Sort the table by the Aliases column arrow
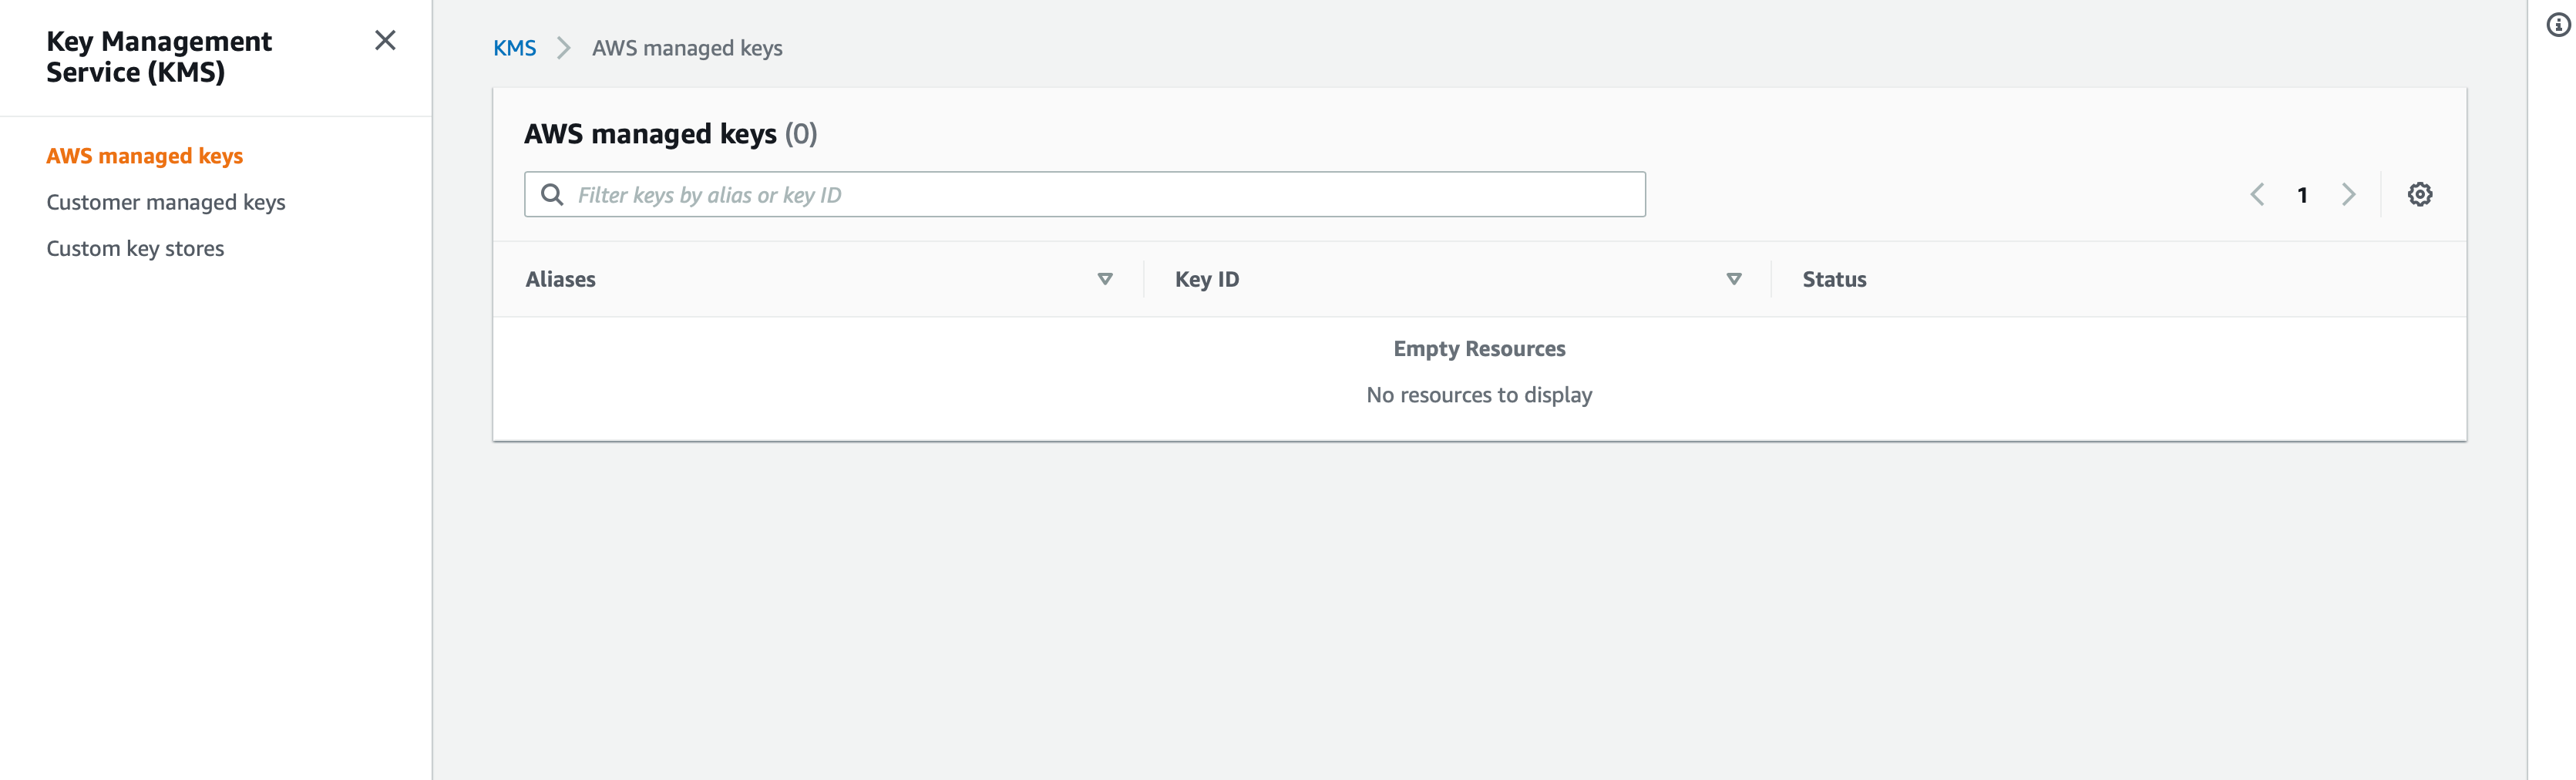2576x780 pixels. click(x=1105, y=280)
